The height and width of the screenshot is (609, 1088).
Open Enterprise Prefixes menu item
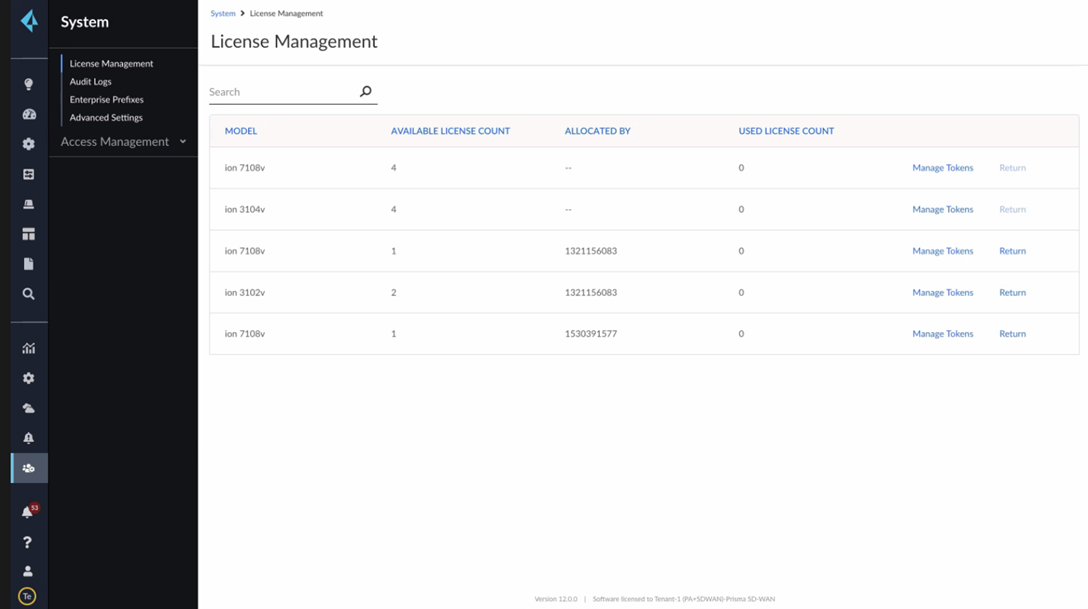pos(106,100)
